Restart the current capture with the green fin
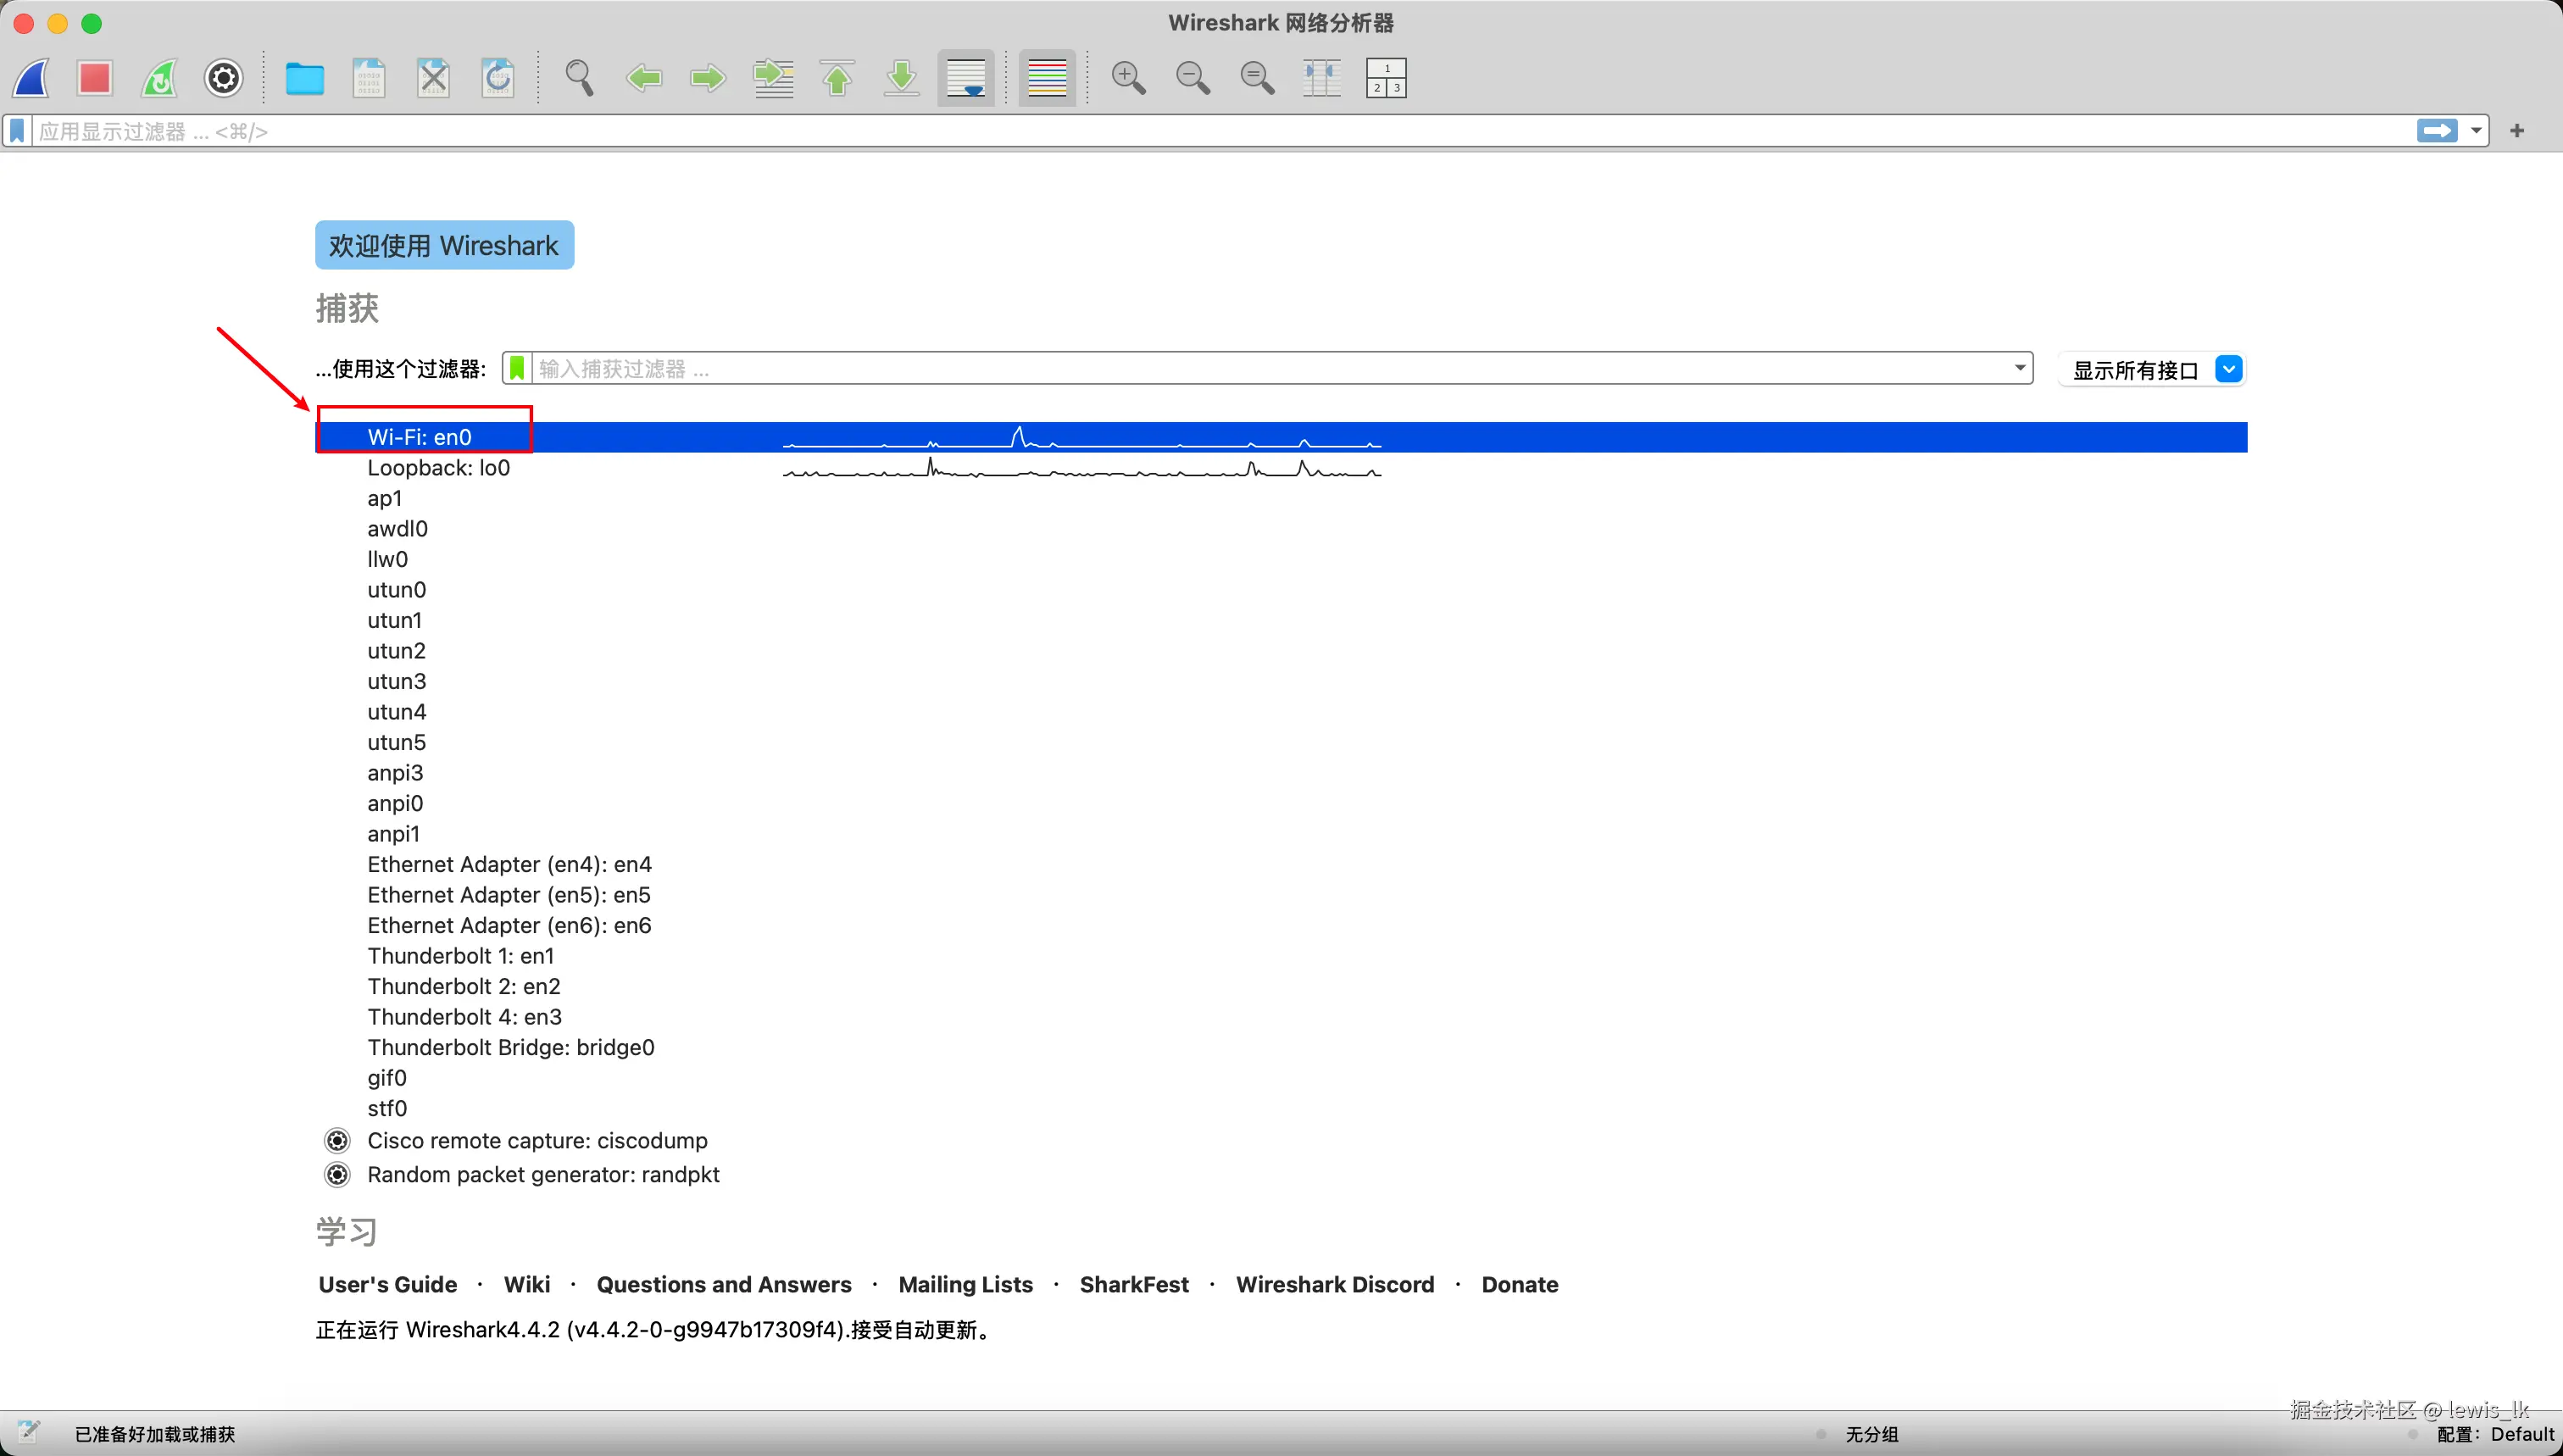This screenshot has width=2563, height=1456. [x=160, y=78]
